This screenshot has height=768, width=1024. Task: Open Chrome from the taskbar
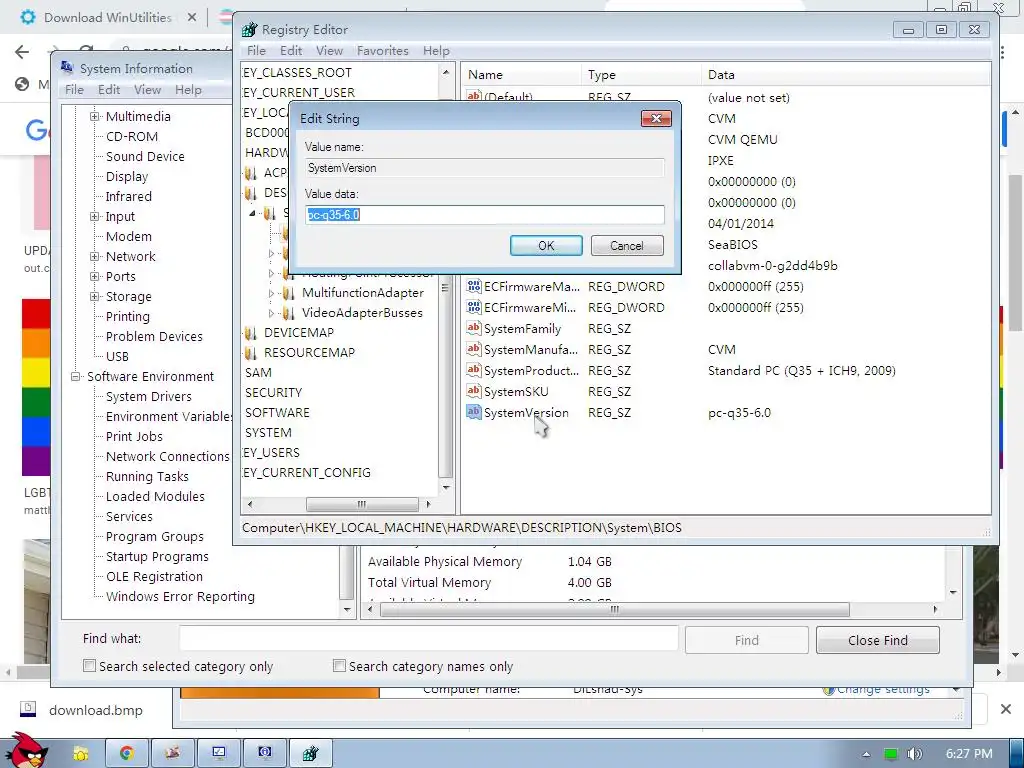pyautogui.click(x=127, y=754)
